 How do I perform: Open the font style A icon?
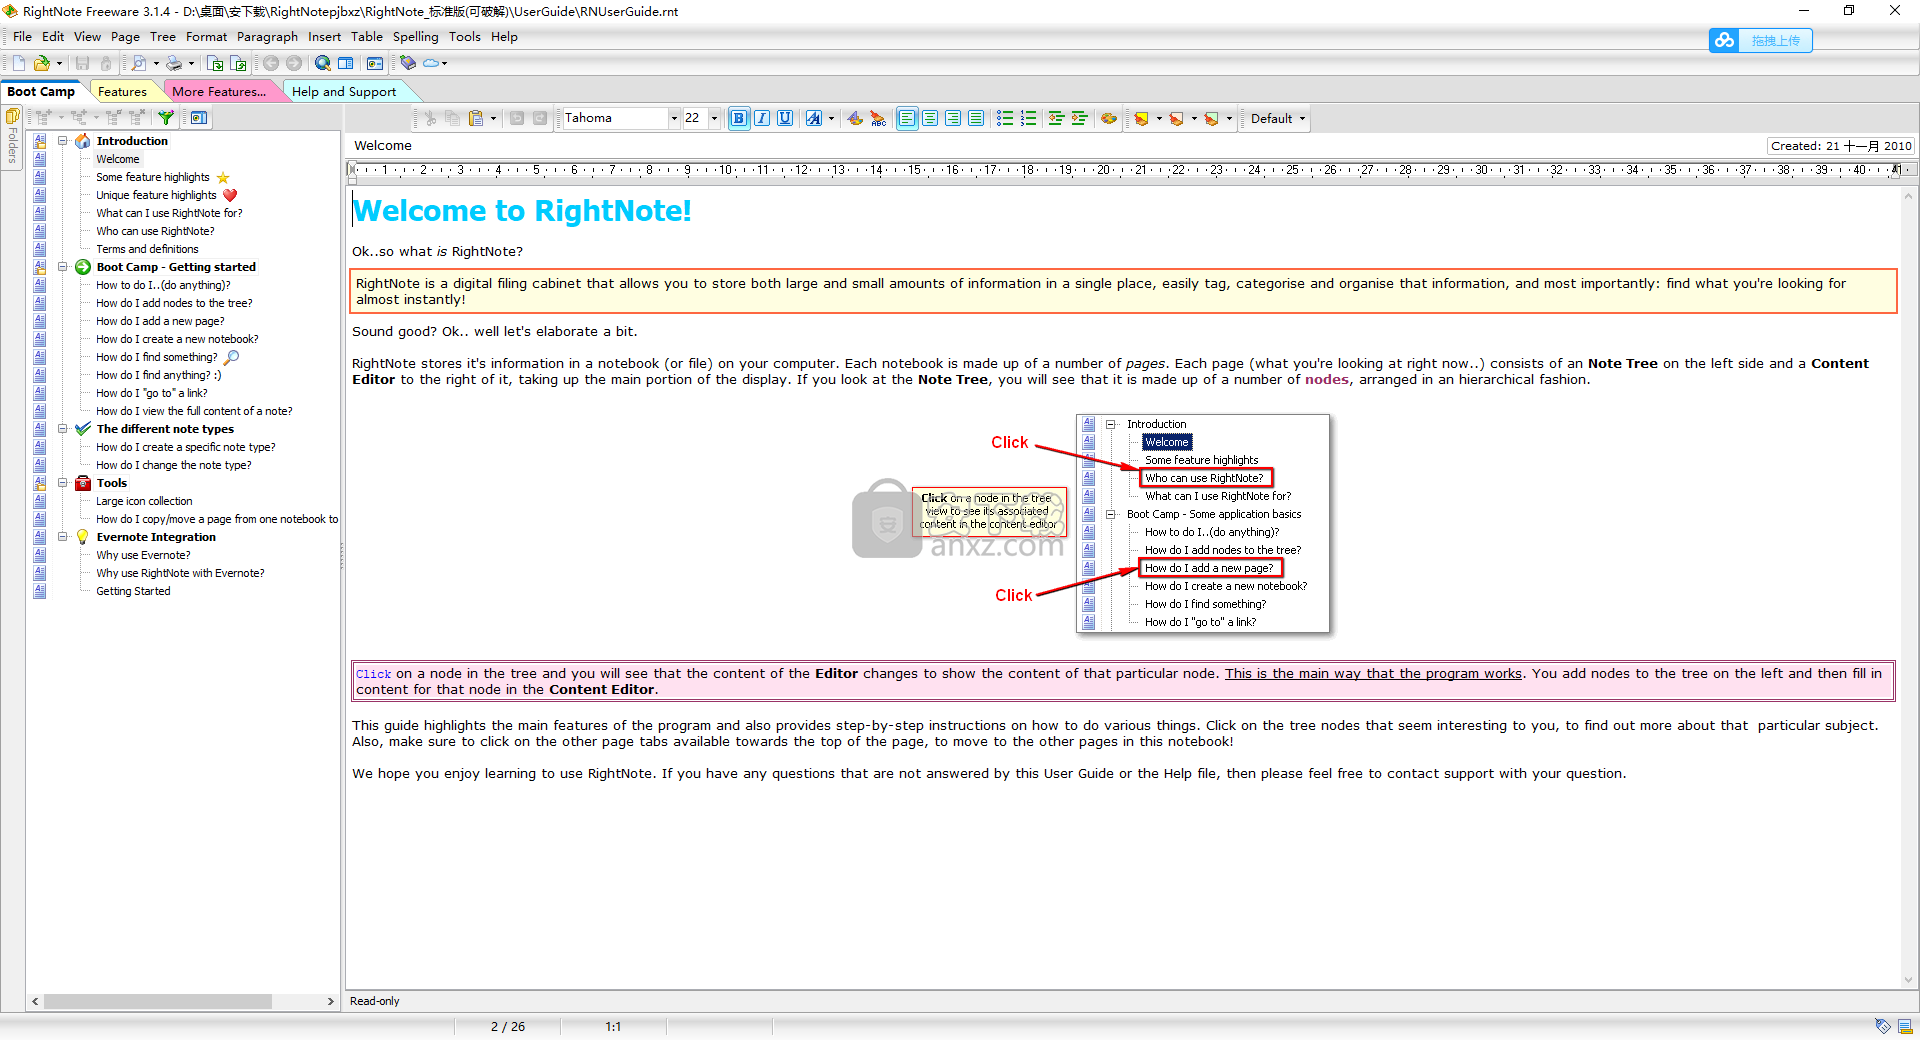(x=814, y=118)
